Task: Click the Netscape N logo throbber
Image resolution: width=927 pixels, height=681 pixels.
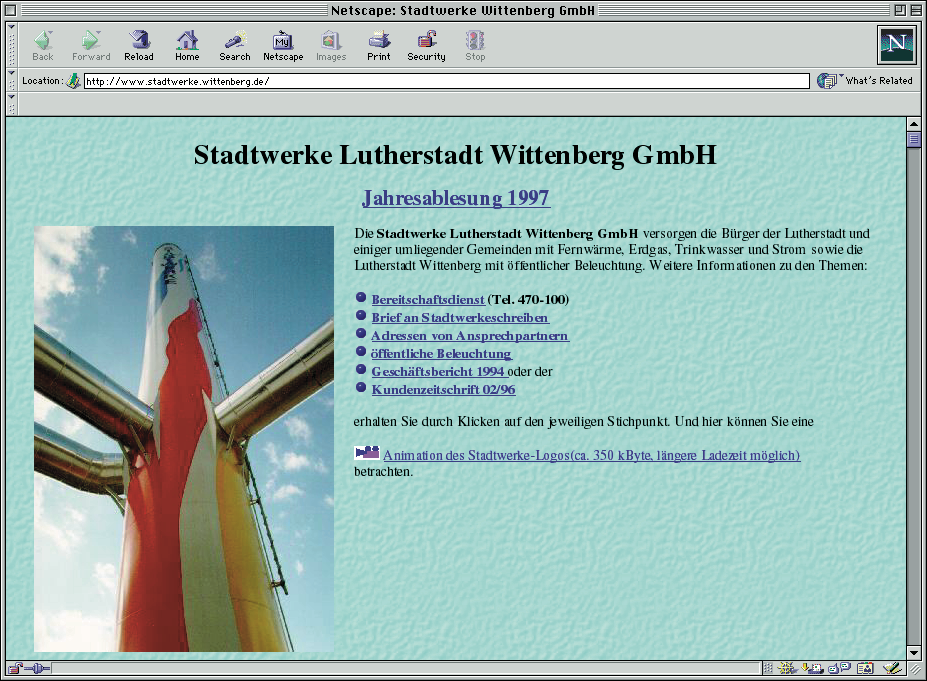Action: click(x=896, y=45)
